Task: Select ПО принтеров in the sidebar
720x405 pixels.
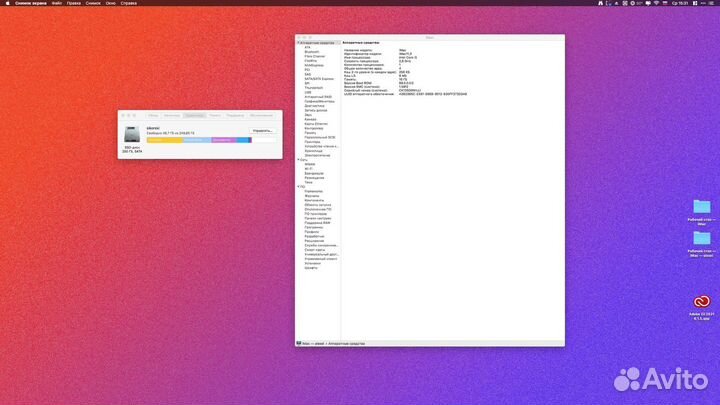Action: click(315, 214)
